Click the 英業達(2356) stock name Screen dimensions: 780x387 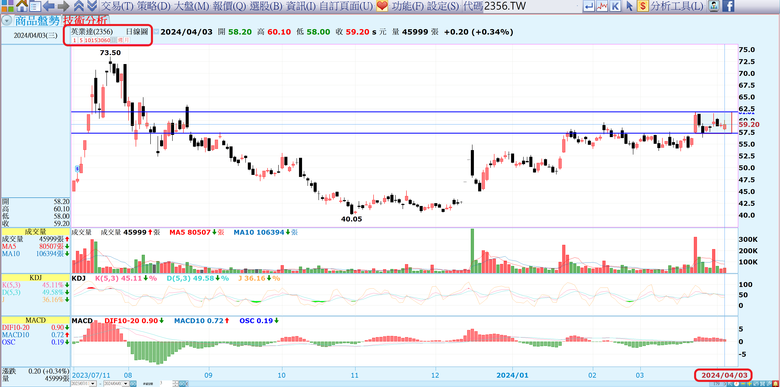click(92, 31)
